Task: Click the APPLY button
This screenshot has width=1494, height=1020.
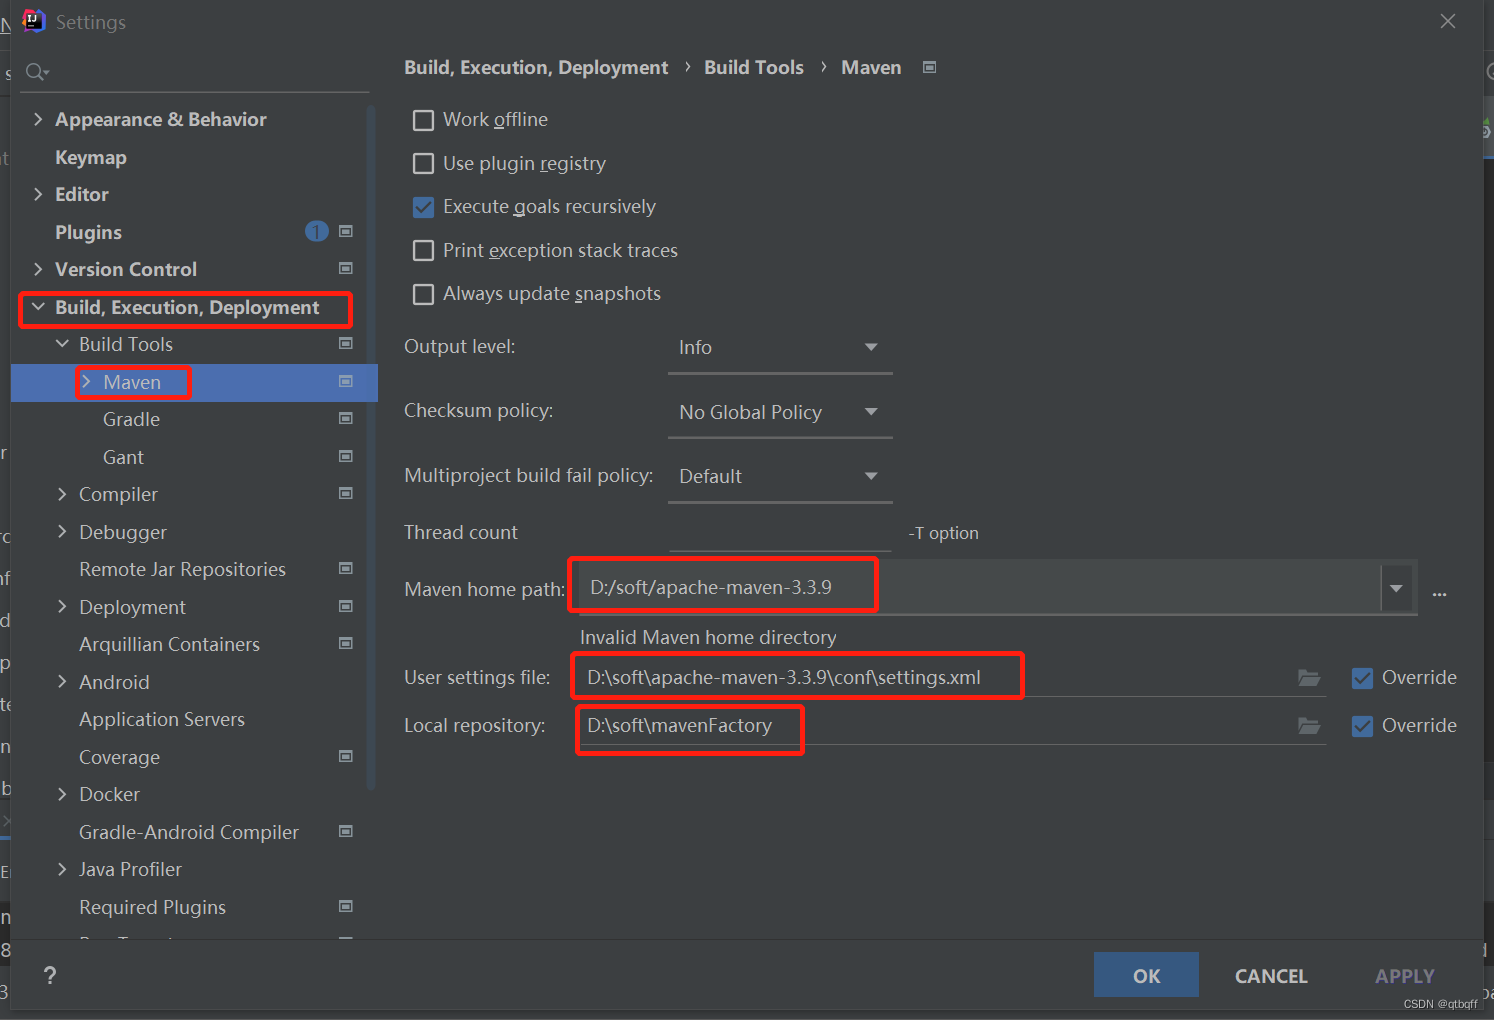Action: pyautogui.click(x=1405, y=976)
